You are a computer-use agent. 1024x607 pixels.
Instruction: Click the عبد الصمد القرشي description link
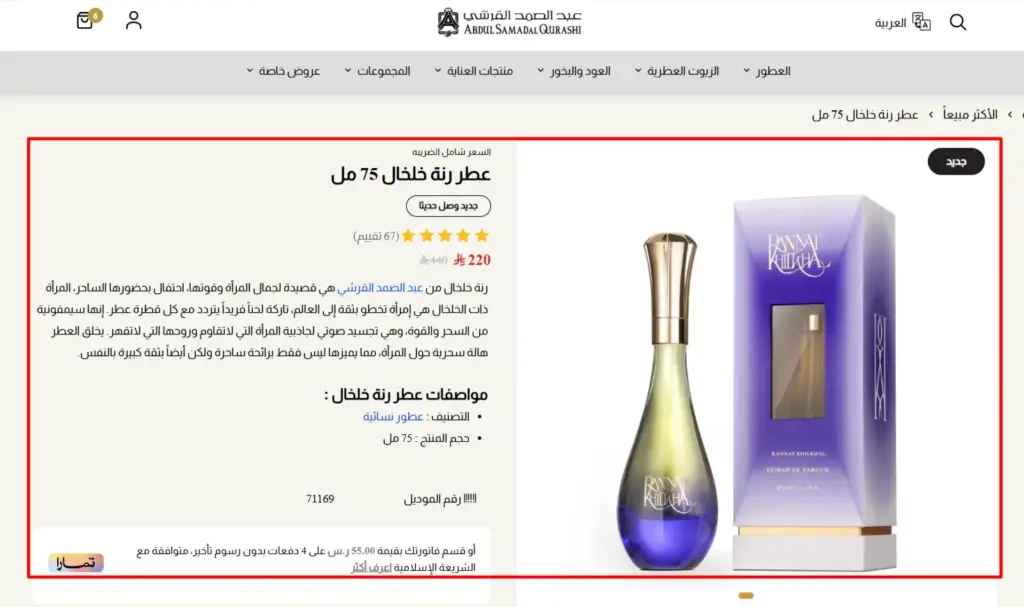(x=380, y=287)
